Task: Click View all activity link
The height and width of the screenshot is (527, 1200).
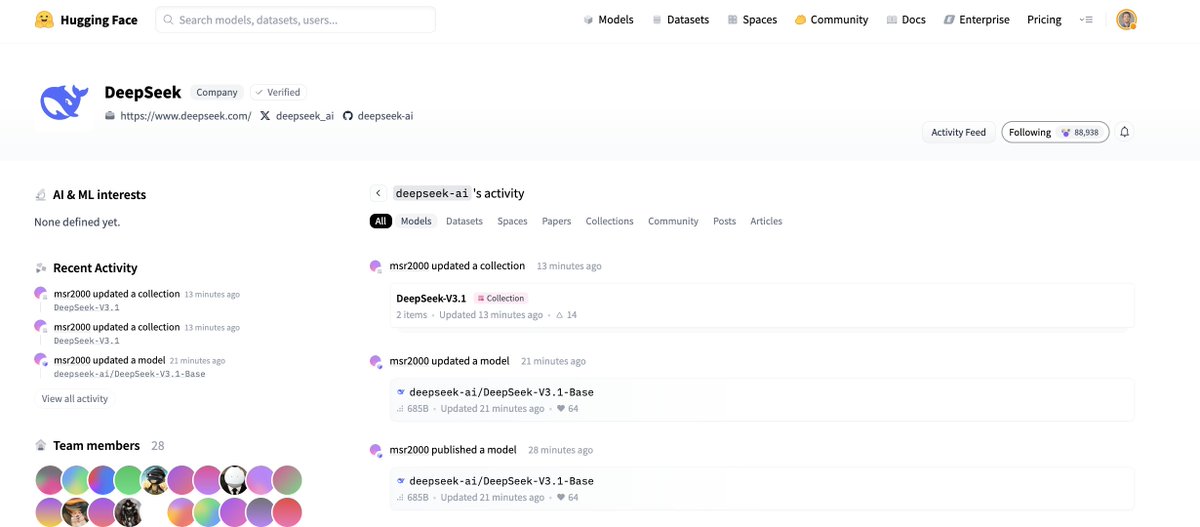Action: pos(75,399)
